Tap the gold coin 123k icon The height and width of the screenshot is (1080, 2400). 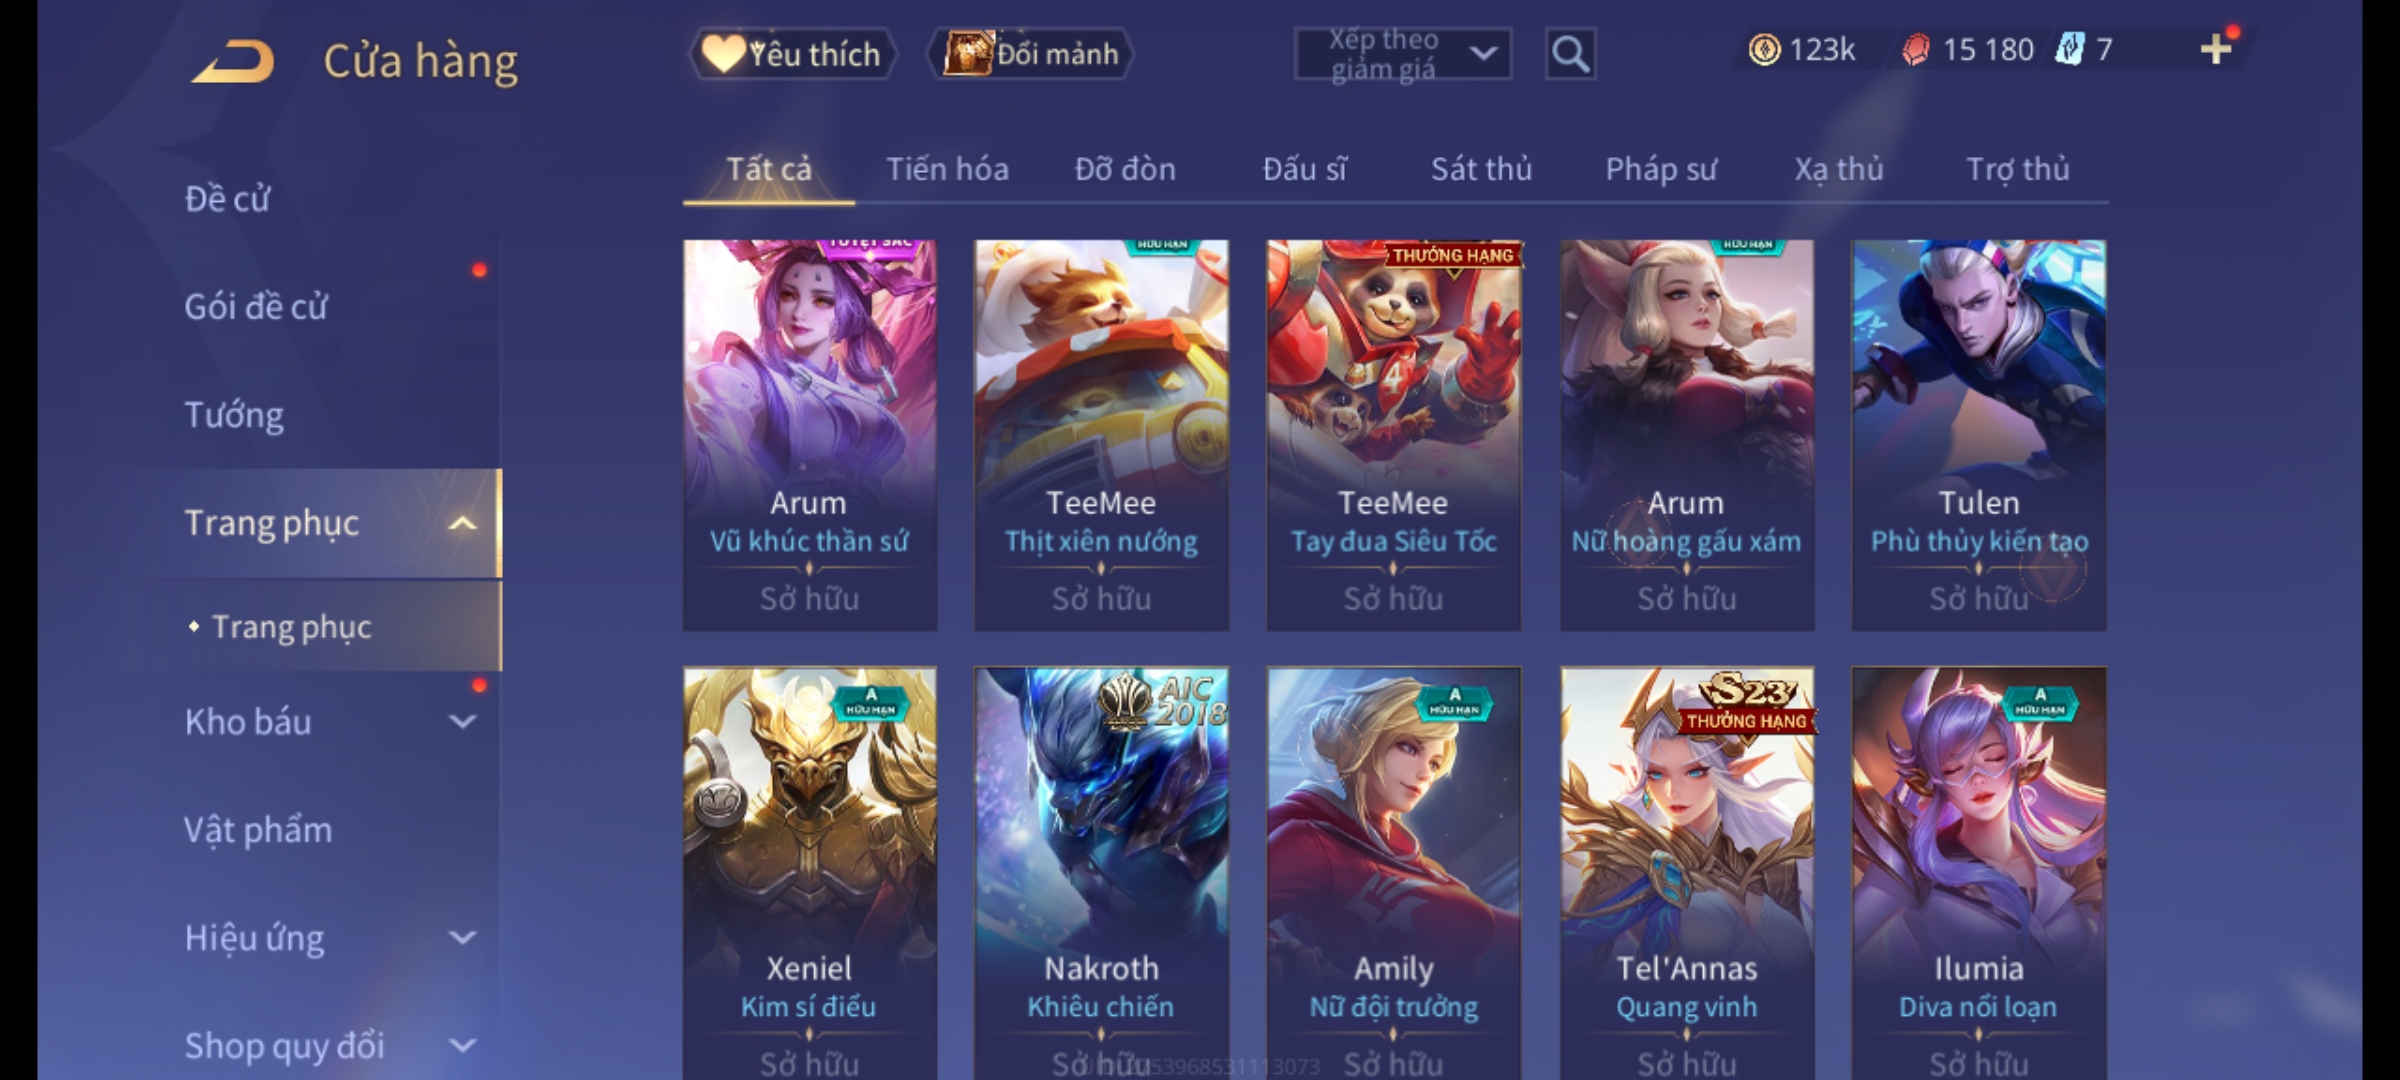[1764, 50]
